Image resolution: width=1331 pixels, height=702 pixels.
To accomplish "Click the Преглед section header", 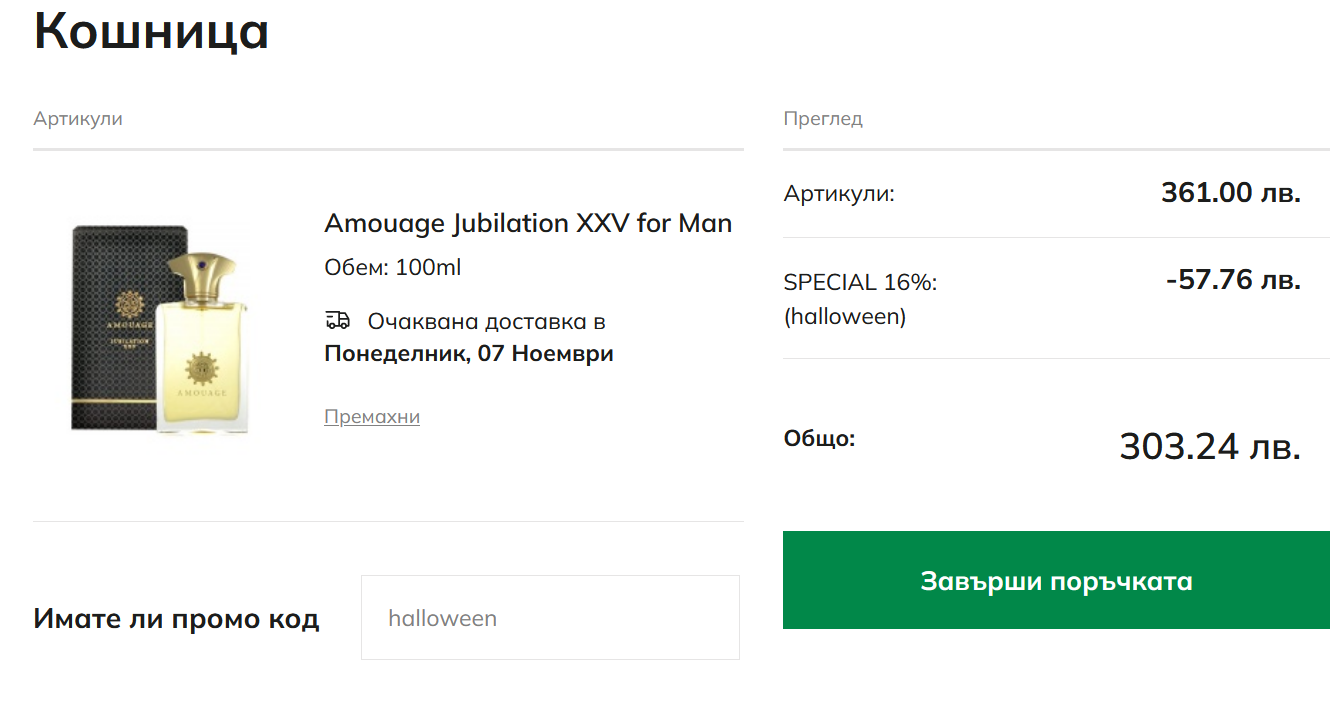I will tap(822, 119).
